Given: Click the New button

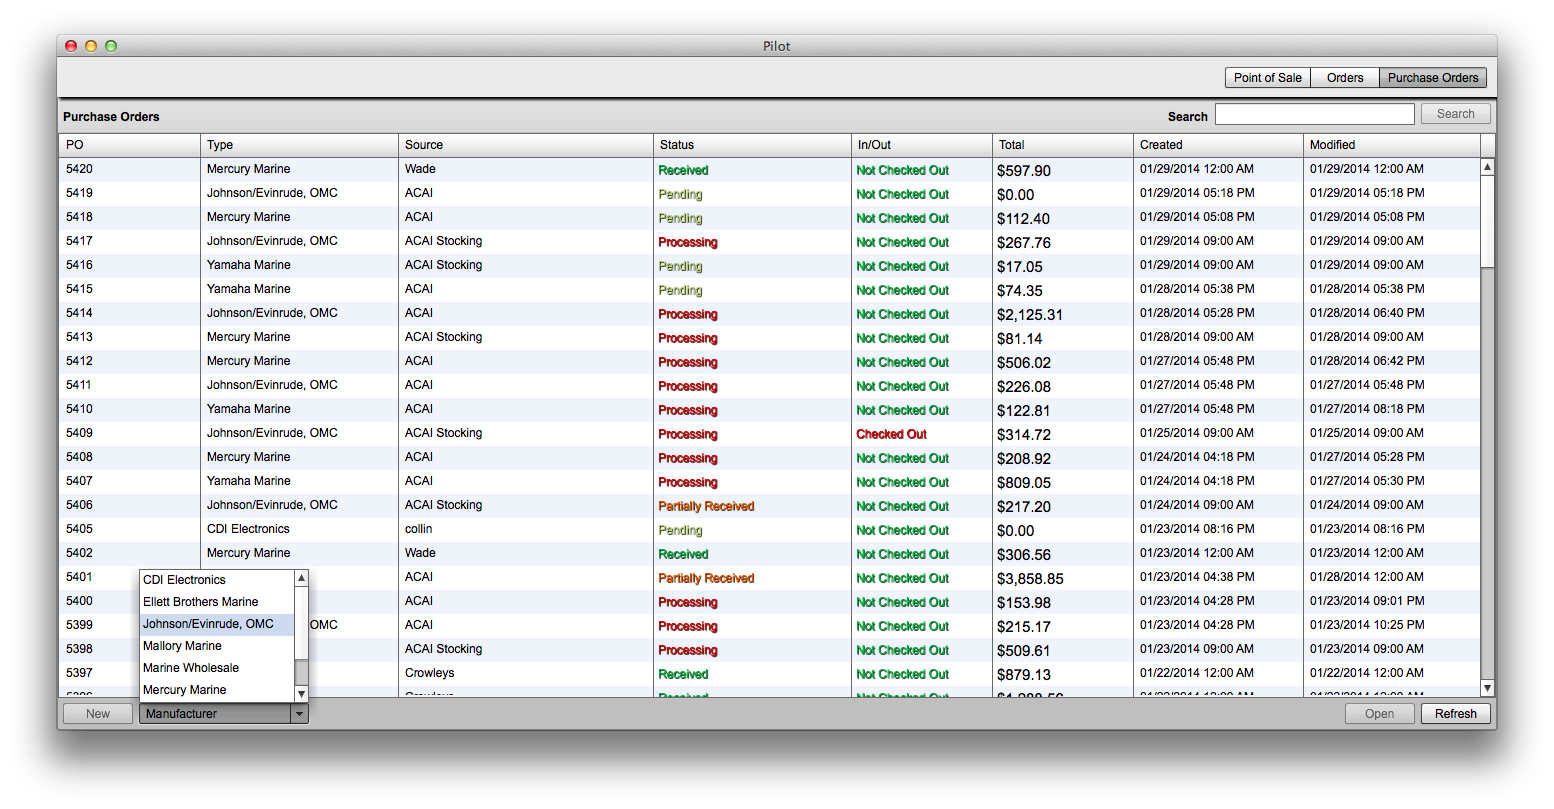Looking at the screenshot, I should click(x=98, y=714).
